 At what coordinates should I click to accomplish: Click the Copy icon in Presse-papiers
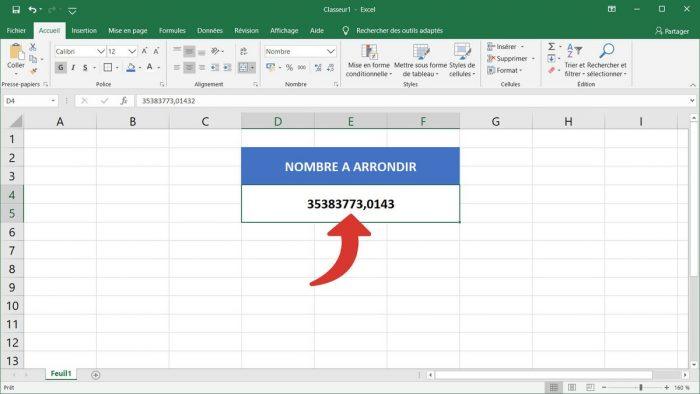point(33,59)
